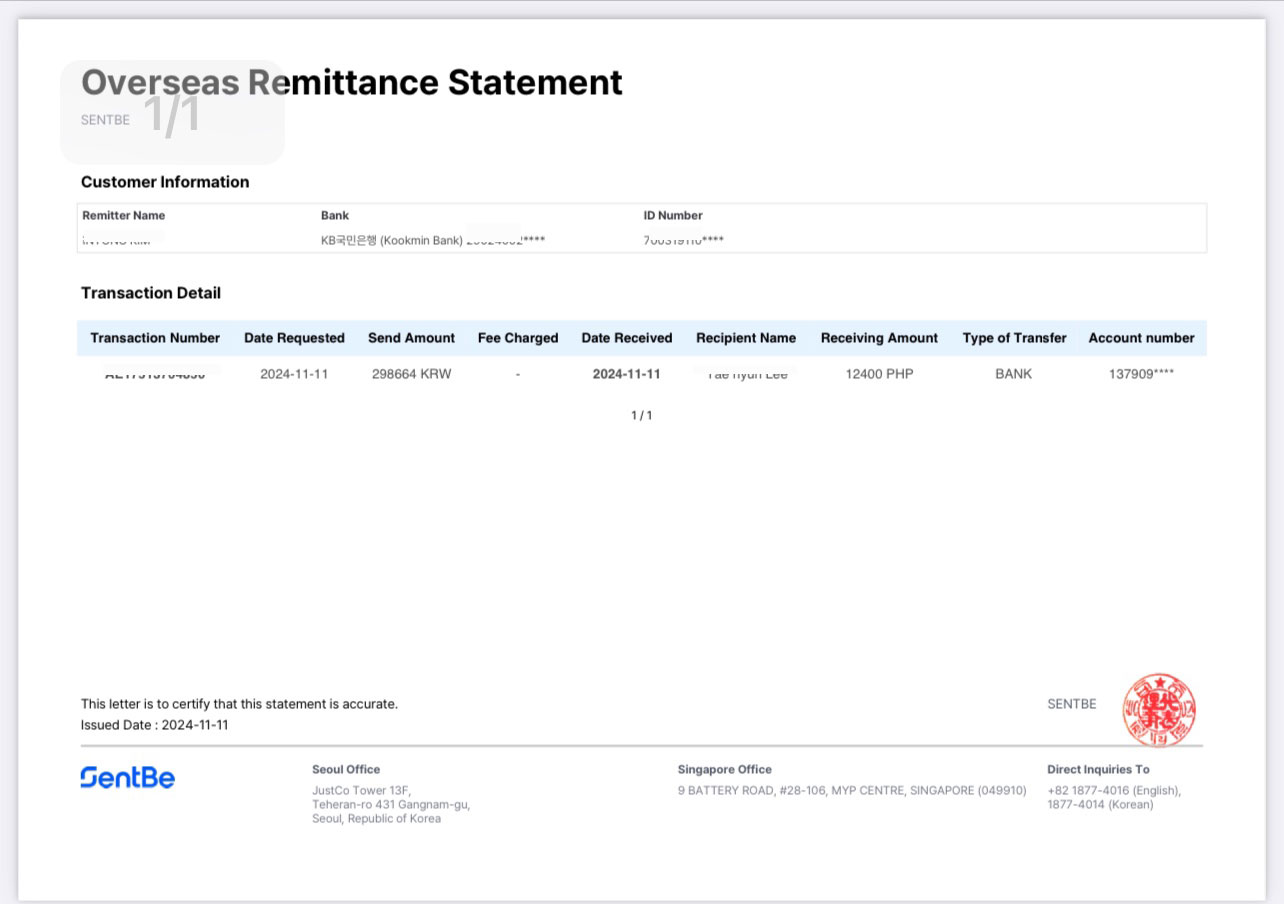
Task: Select the bold Date Received value 2024-11-11
Action: pos(627,374)
